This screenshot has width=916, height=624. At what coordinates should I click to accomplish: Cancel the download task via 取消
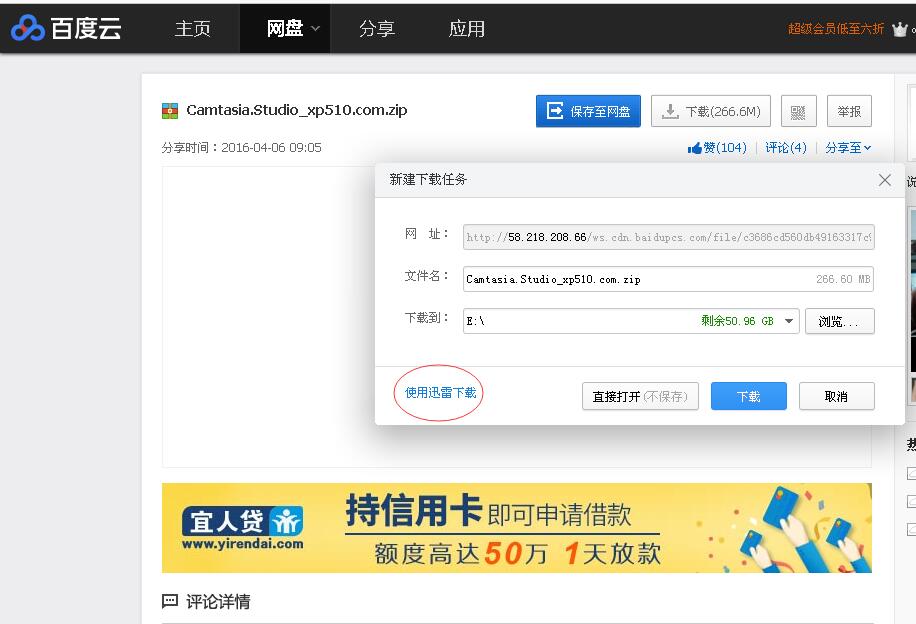coord(836,396)
